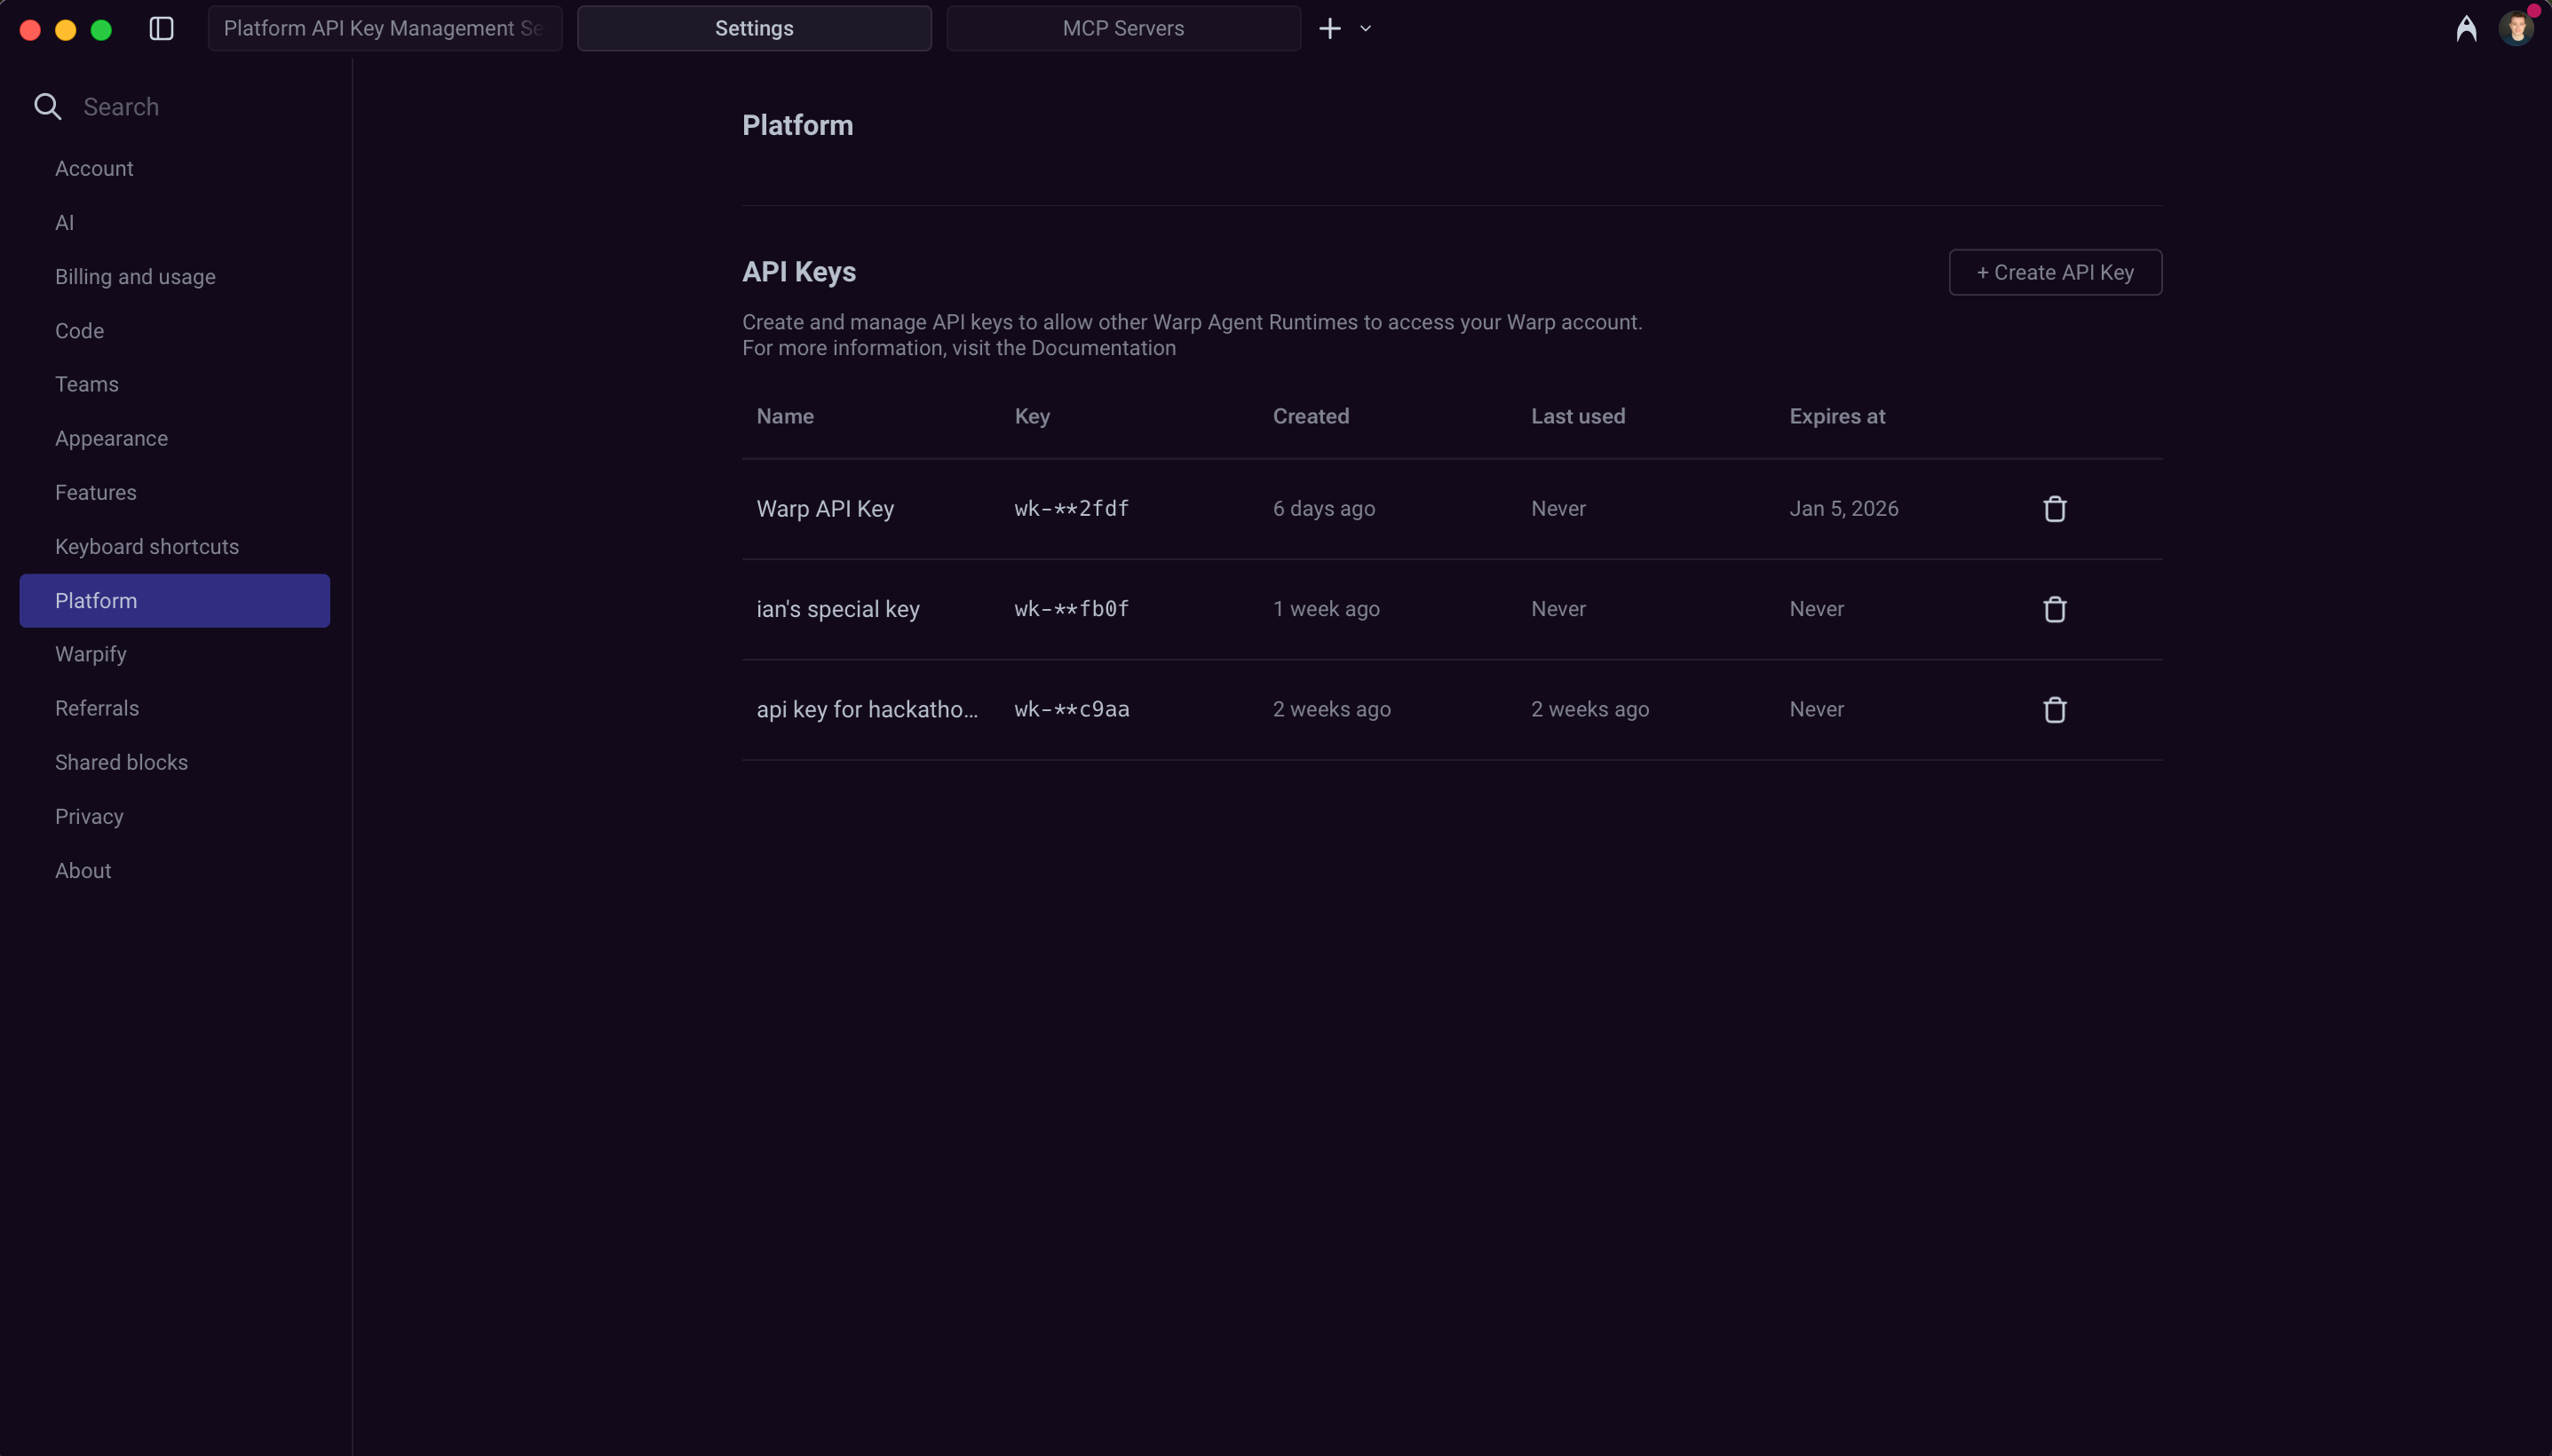2552x1456 pixels.
Task: Open Billing and usage settings
Action: coord(135,277)
